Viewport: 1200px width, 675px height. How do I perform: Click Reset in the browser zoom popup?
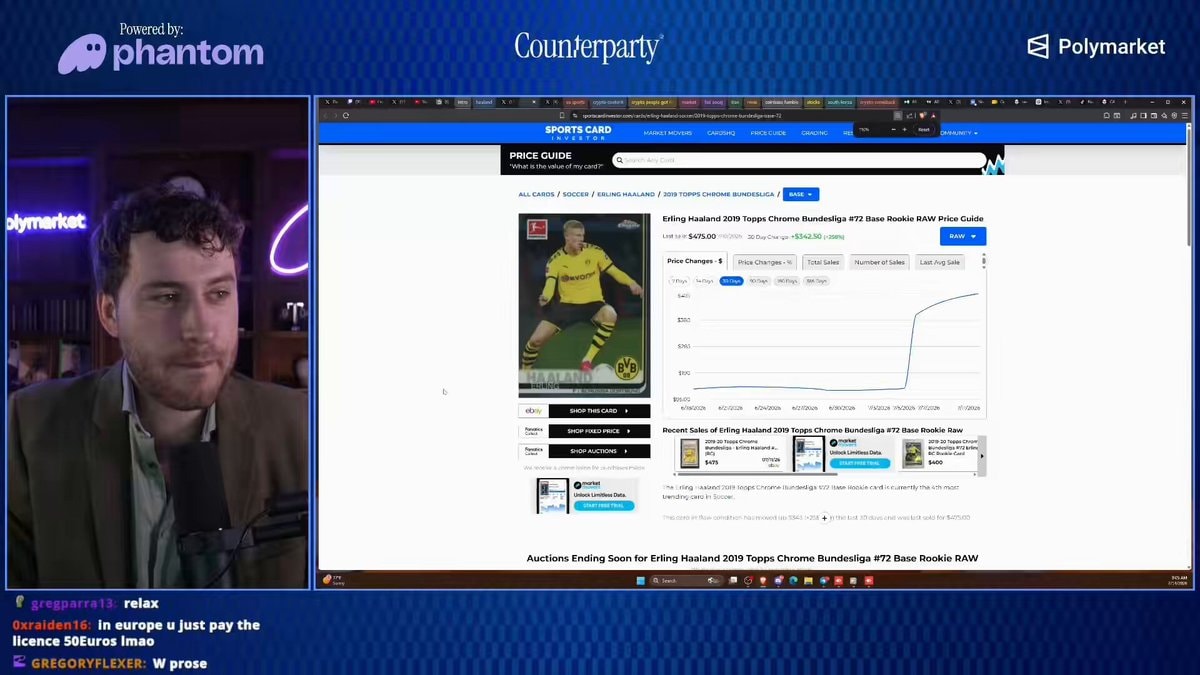pyautogui.click(x=924, y=129)
